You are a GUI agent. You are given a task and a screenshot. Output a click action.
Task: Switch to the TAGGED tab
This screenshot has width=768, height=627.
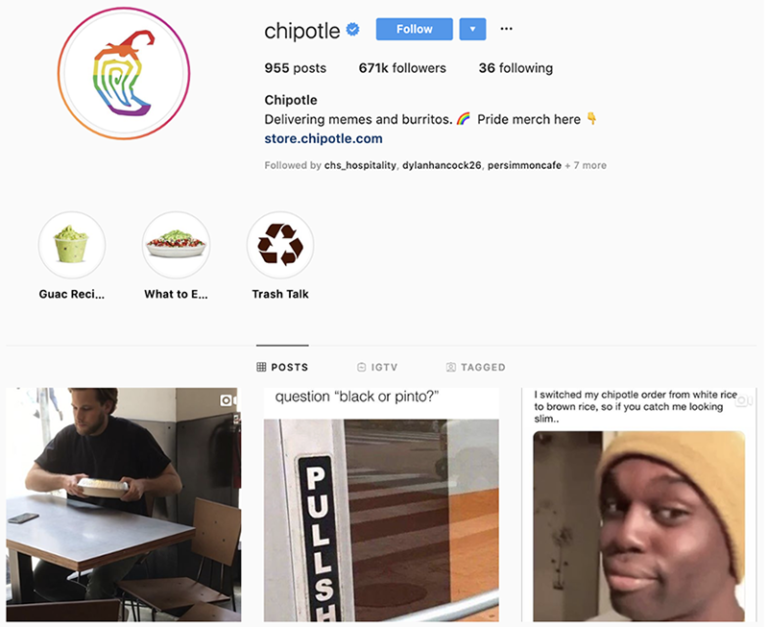pyautogui.click(x=476, y=367)
